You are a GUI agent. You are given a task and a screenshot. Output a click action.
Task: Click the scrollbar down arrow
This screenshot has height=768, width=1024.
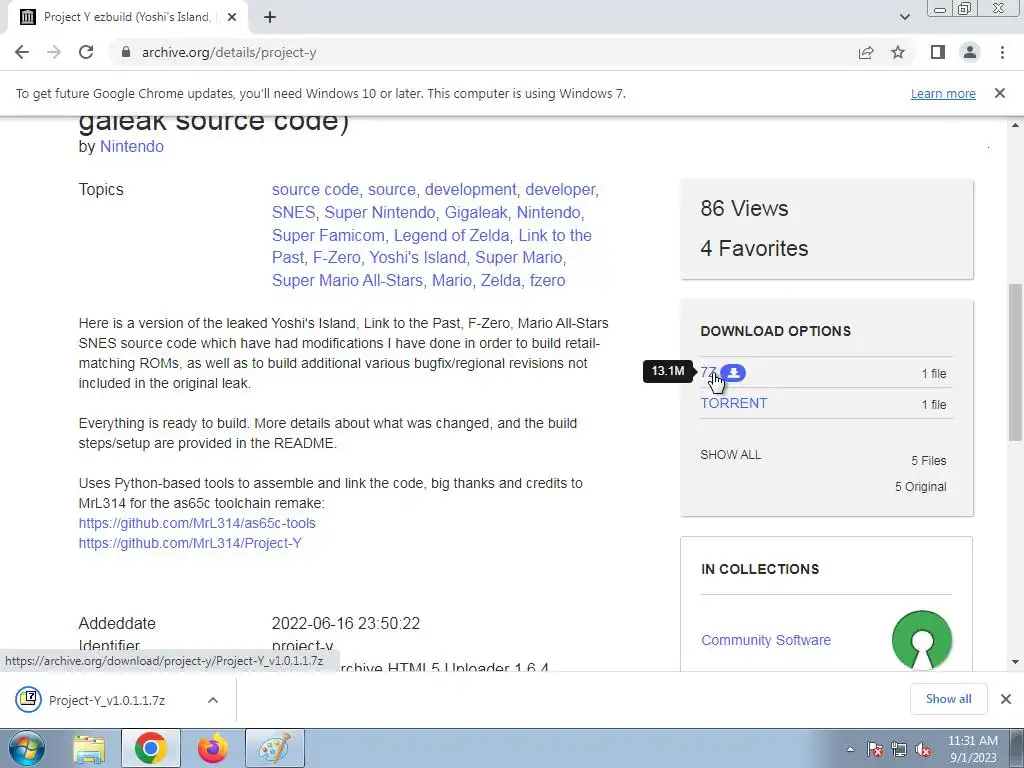point(1015,662)
